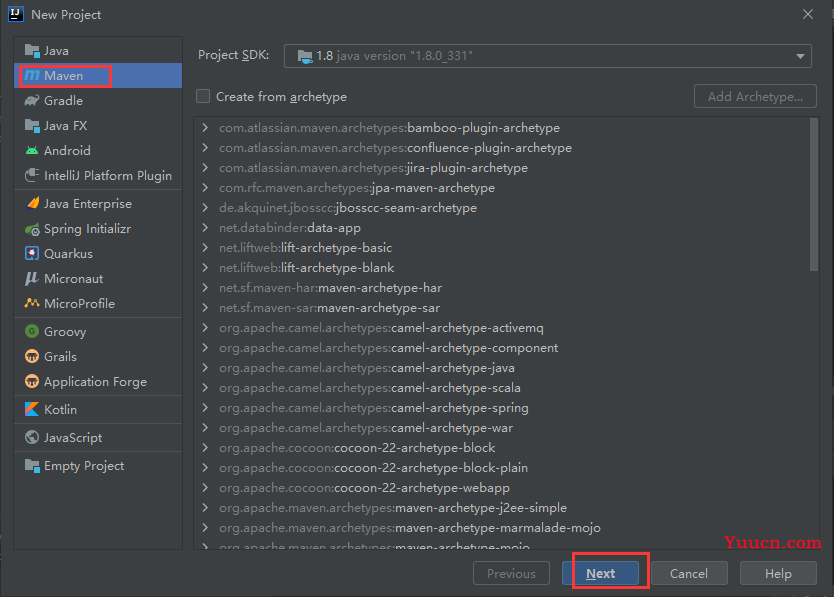This screenshot has width=834, height=597.
Task: Click the archetype list vertical scrollbar
Action: click(x=813, y=195)
